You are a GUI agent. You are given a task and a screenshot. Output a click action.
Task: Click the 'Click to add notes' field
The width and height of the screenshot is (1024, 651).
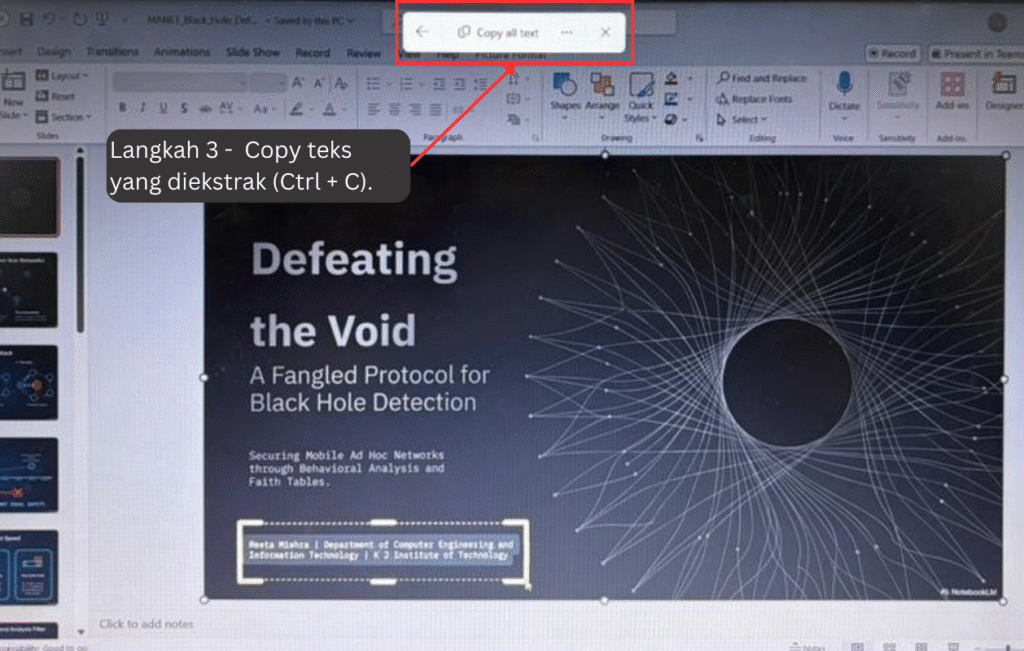point(146,624)
